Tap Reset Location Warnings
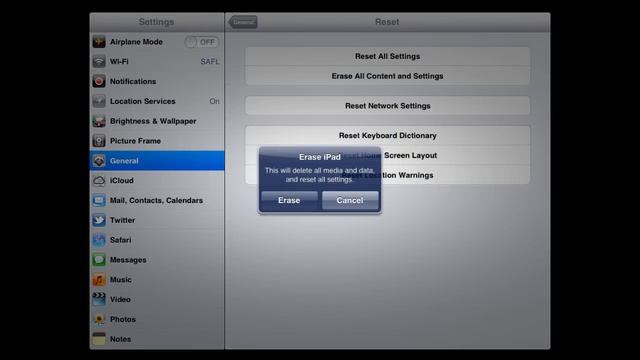The height and width of the screenshot is (360, 640). pyautogui.click(x=387, y=175)
